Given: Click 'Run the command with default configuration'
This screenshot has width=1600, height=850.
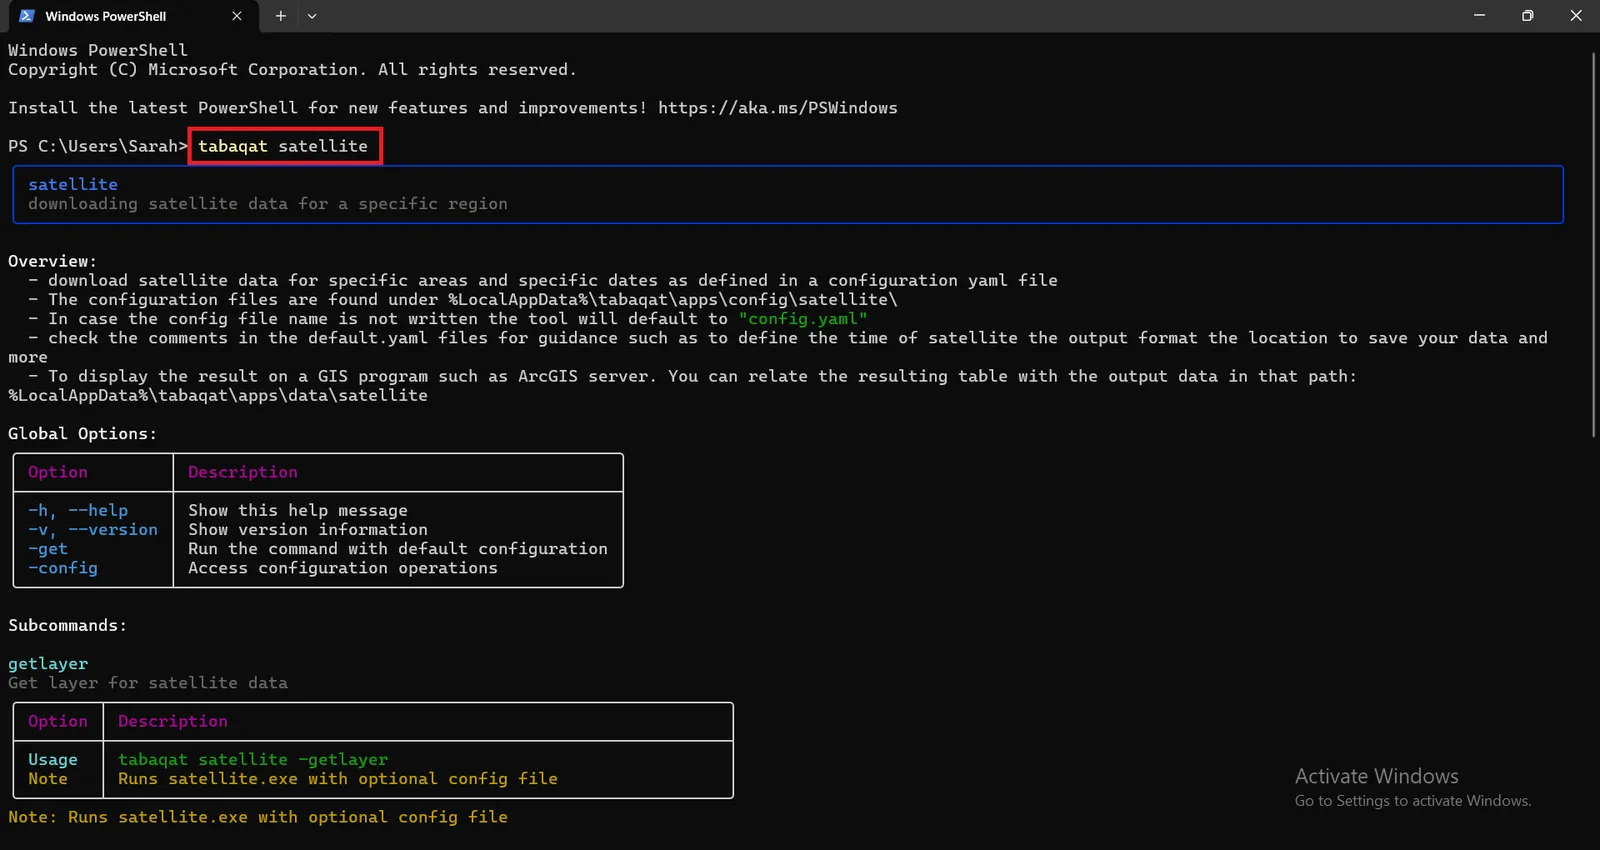Looking at the screenshot, I should click(x=398, y=549).
